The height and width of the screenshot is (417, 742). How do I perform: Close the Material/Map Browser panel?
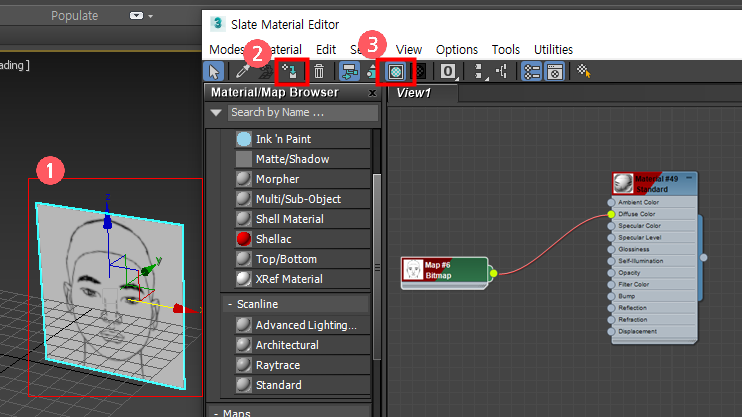[372, 93]
